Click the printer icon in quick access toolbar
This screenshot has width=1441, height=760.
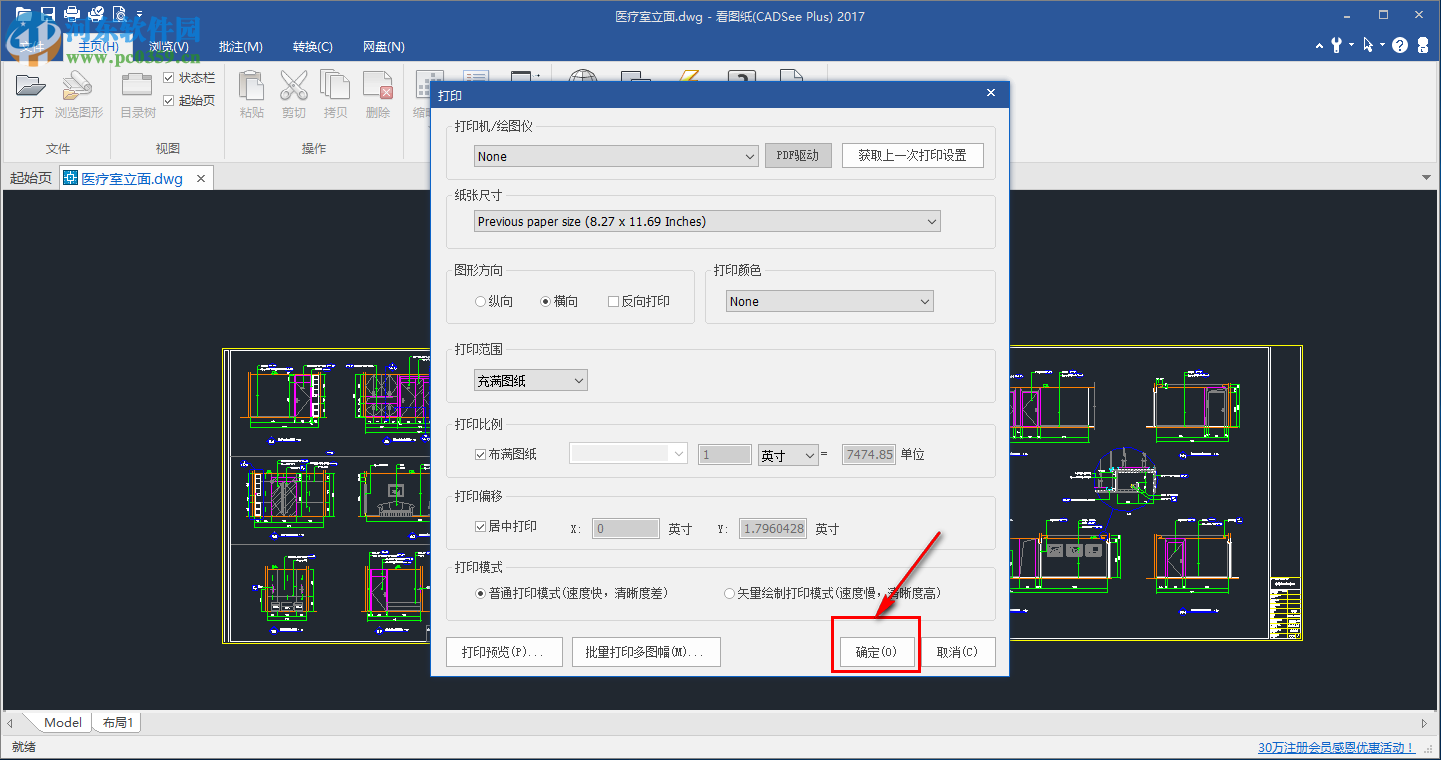point(72,14)
